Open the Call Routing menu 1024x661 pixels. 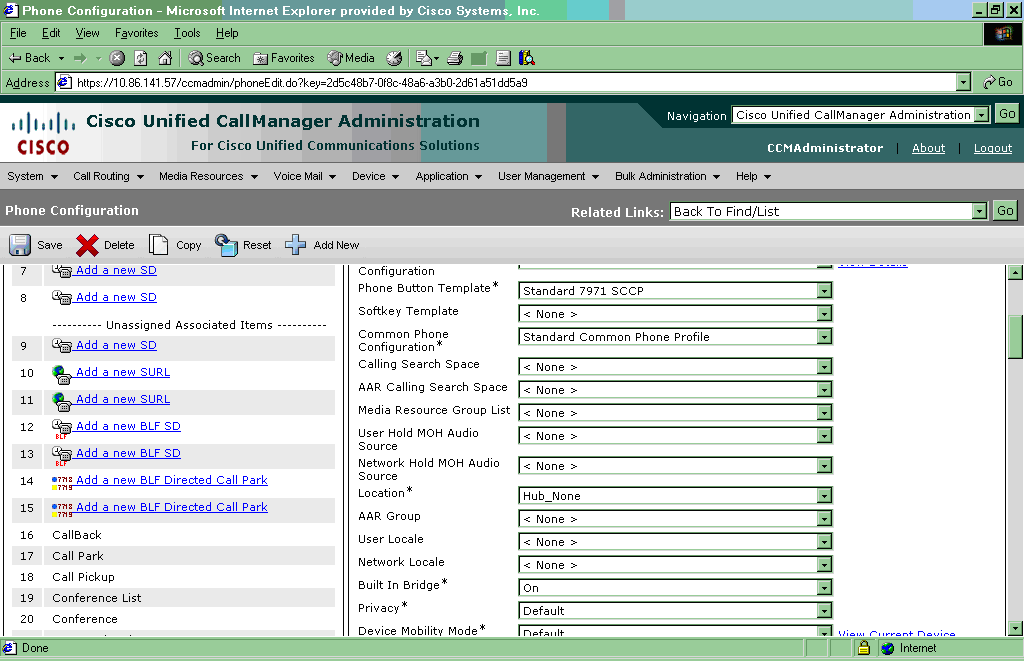[108, 176]
